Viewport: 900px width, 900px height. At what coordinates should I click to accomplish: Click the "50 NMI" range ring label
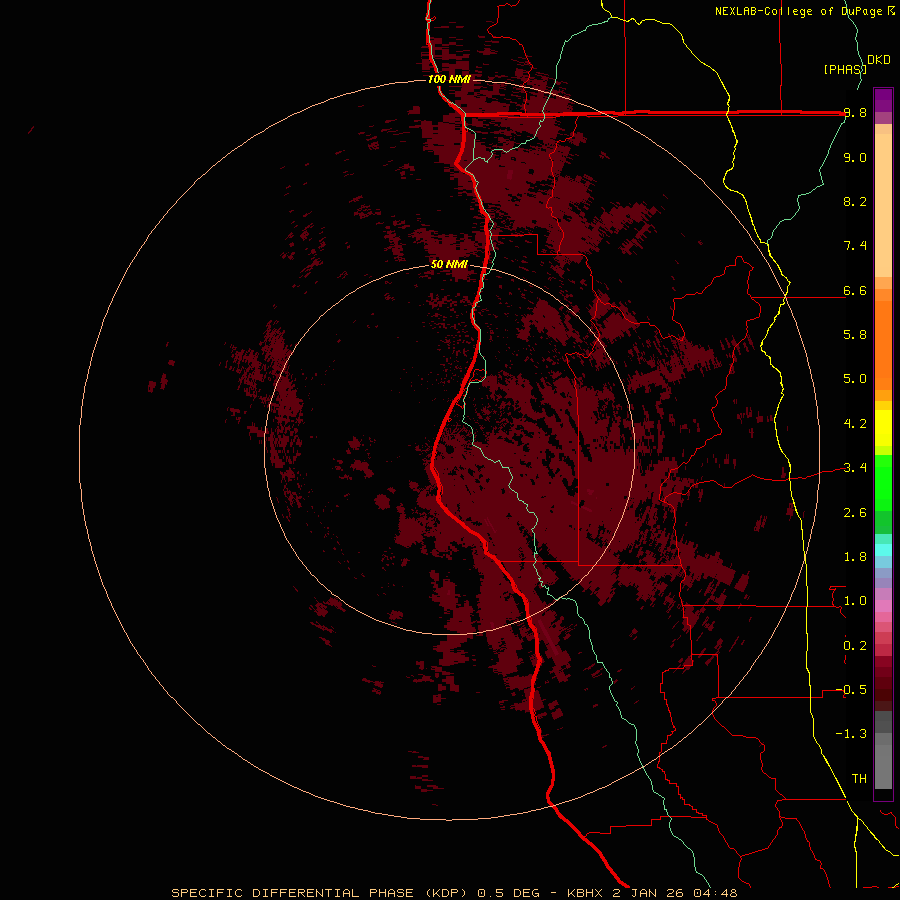[449, 264]
